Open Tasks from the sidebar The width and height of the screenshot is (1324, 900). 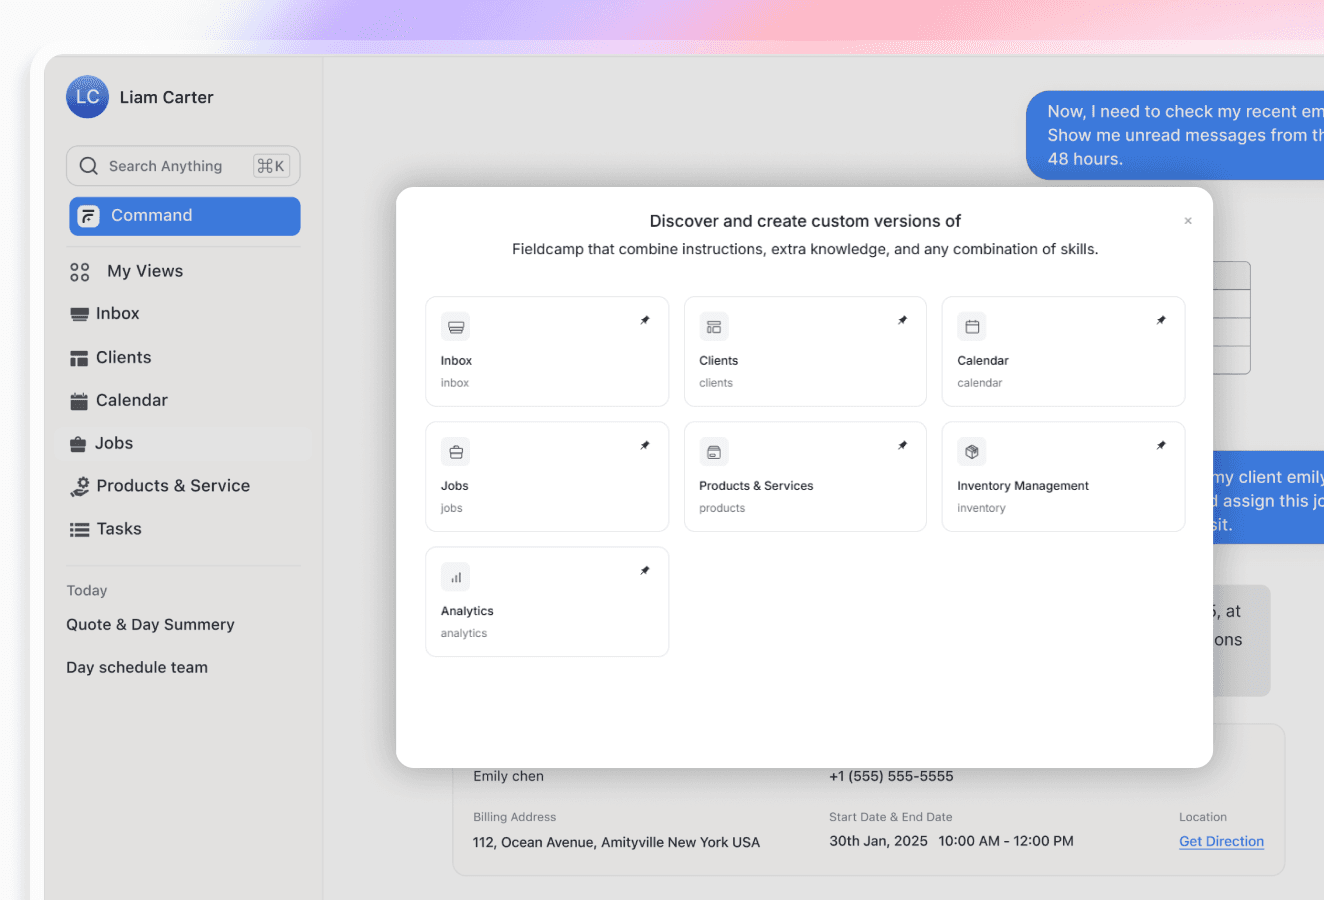[116, 528]
